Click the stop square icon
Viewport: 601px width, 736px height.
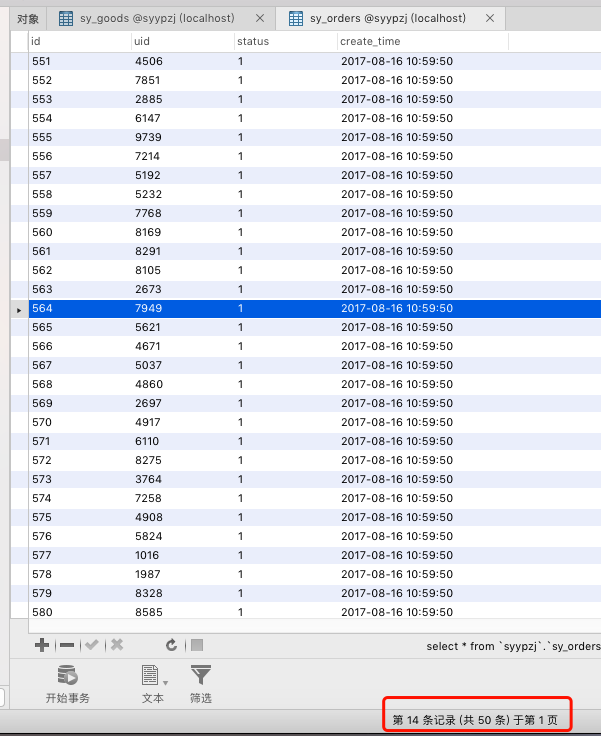click(197, 646)
